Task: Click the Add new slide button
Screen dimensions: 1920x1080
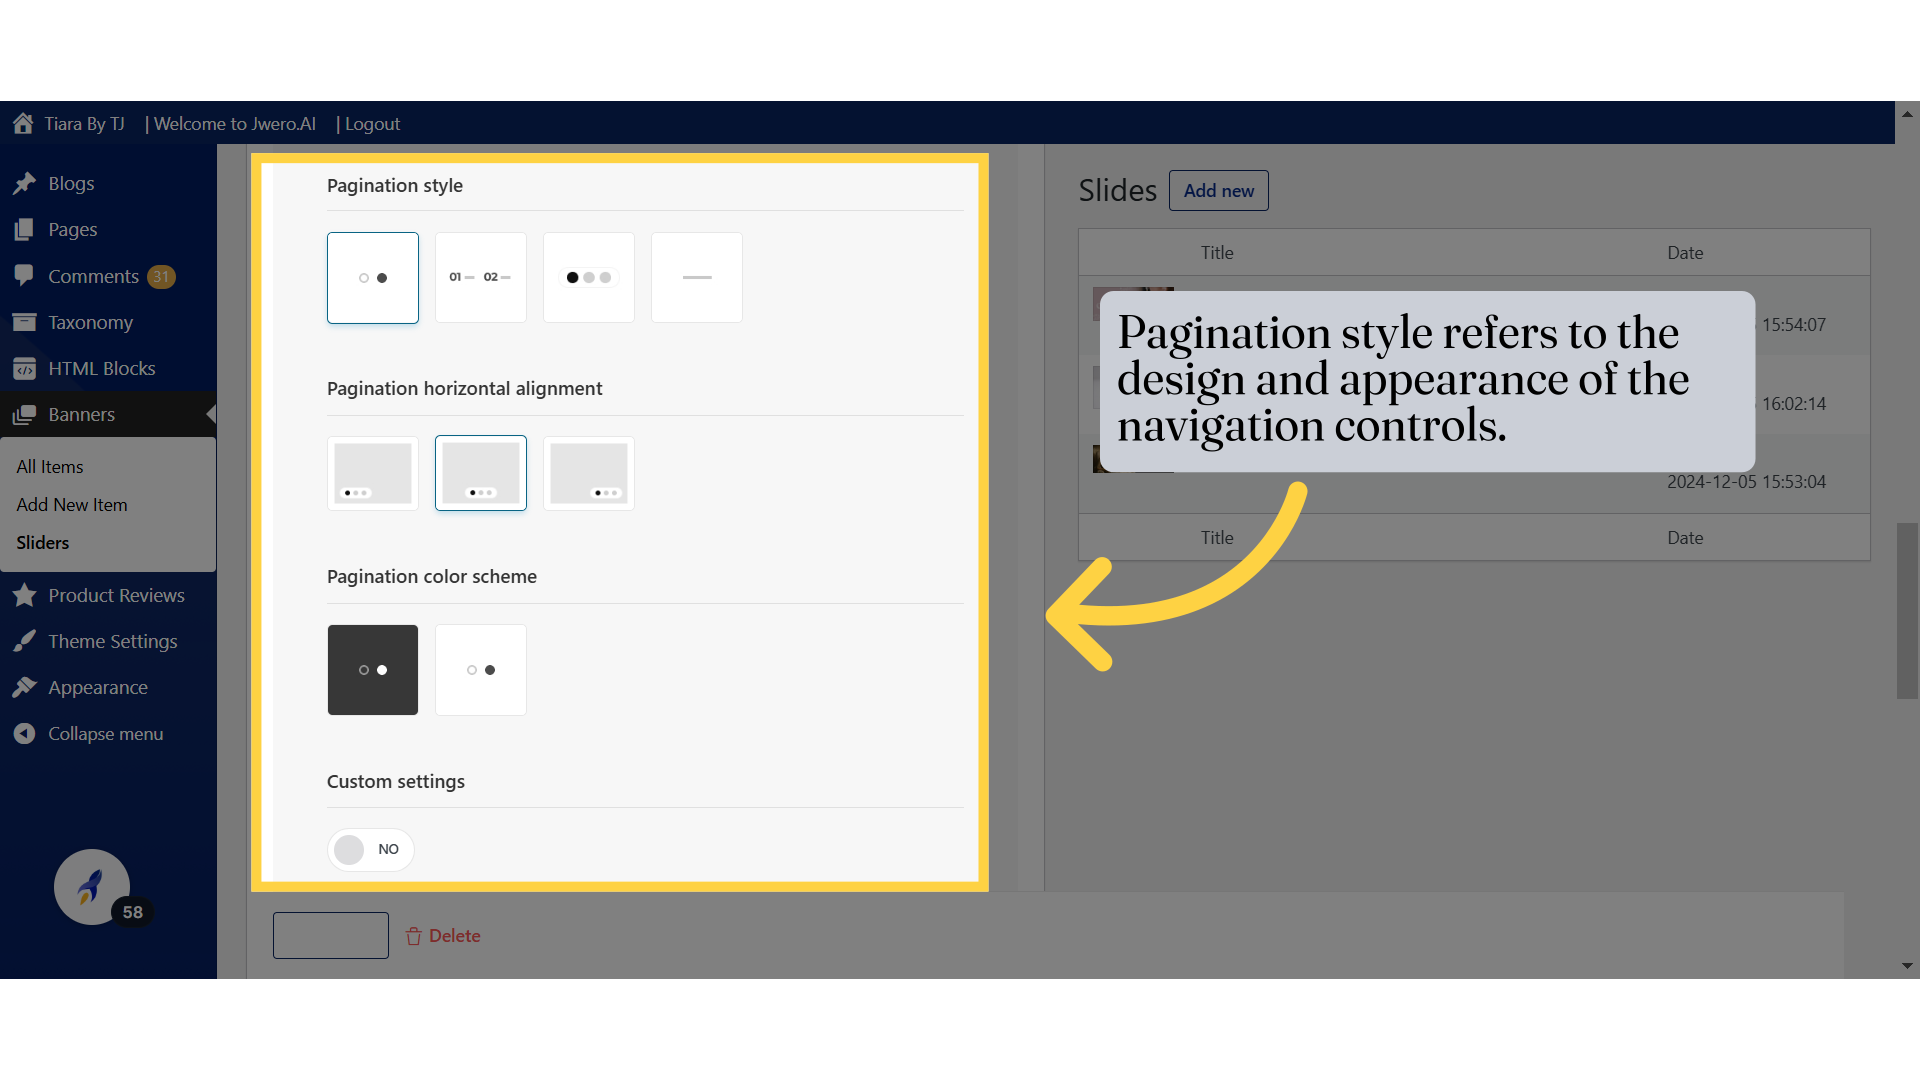Action: tap(1218, 190)
